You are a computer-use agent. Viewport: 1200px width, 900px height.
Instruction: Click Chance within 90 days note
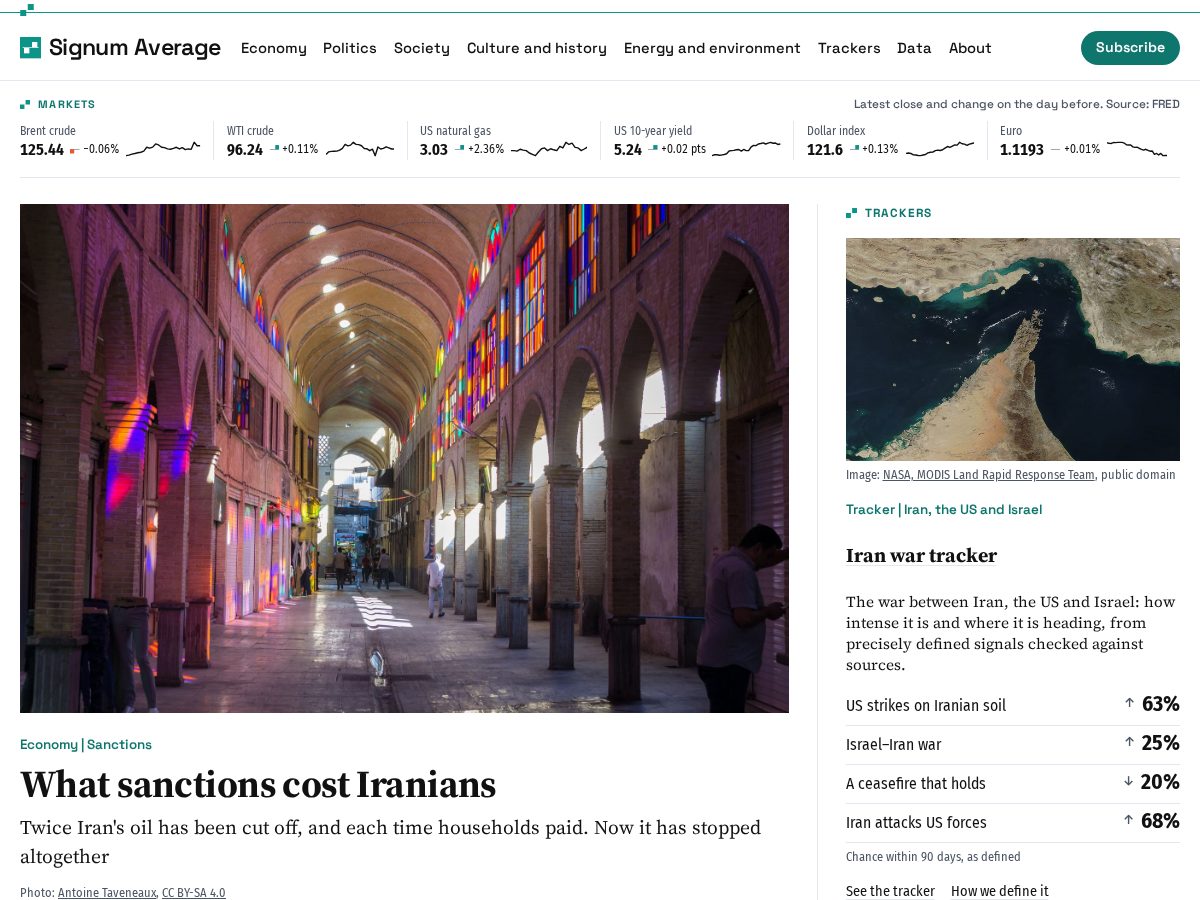(933, 857)
